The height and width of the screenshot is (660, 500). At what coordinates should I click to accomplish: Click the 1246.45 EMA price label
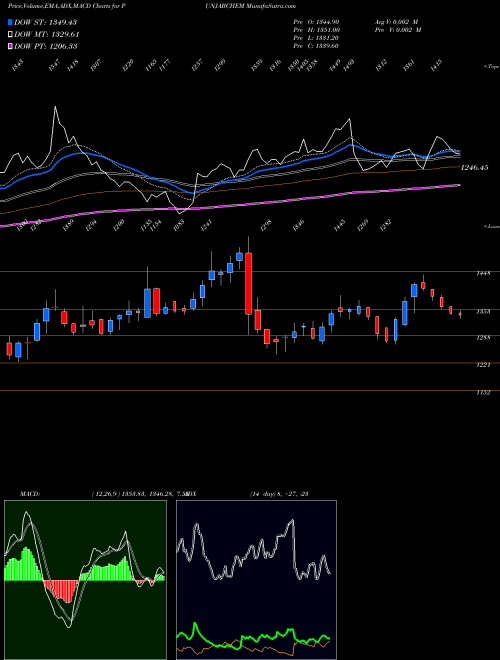tap(474, 168)
